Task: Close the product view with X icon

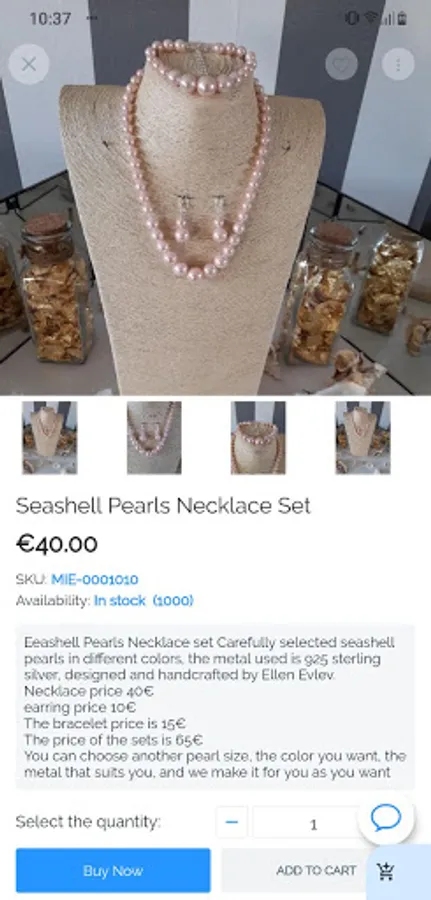Action: [x=29, y=64]
